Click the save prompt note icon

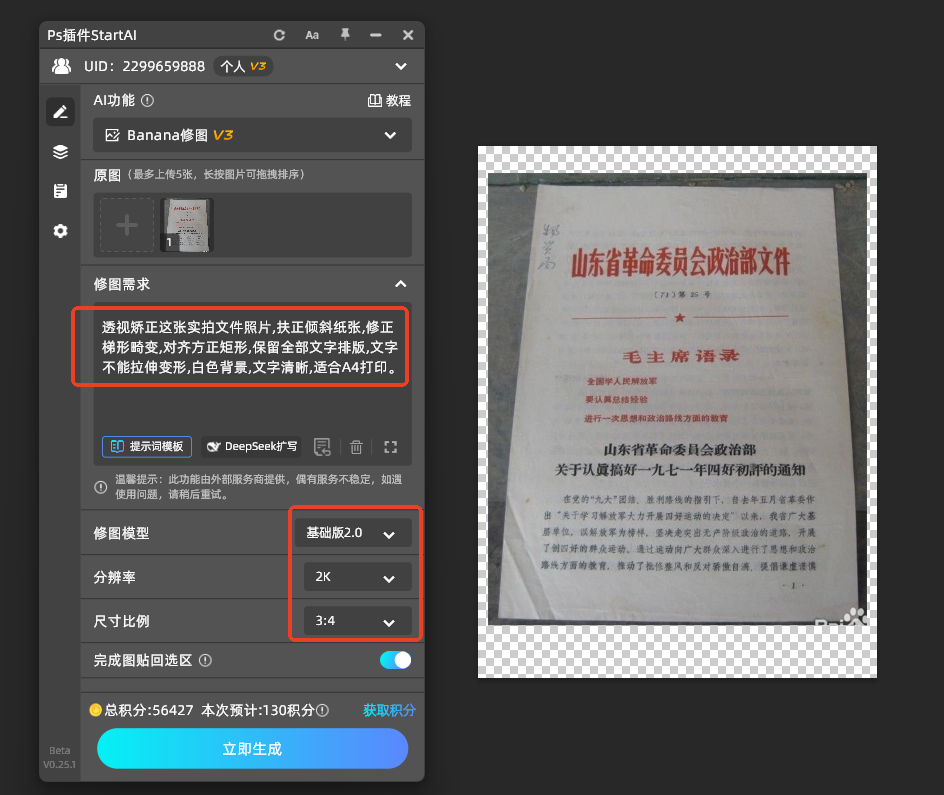[322, 447]
